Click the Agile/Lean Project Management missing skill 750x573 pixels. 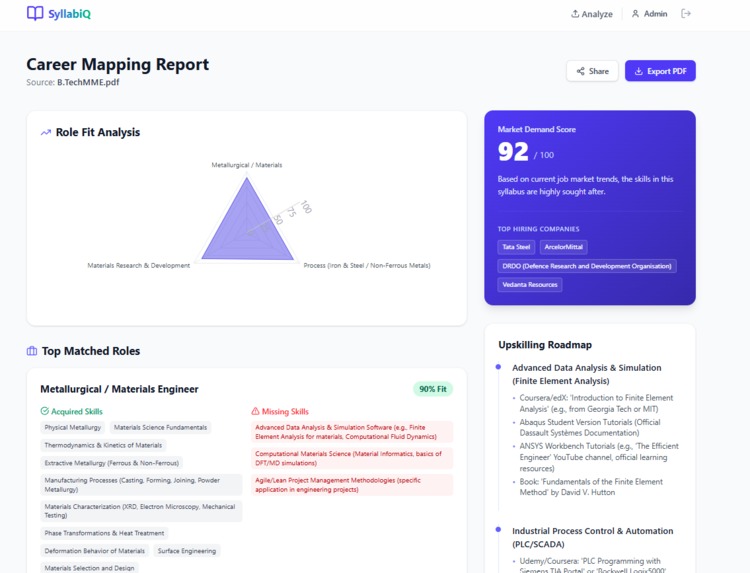point(352,485)
